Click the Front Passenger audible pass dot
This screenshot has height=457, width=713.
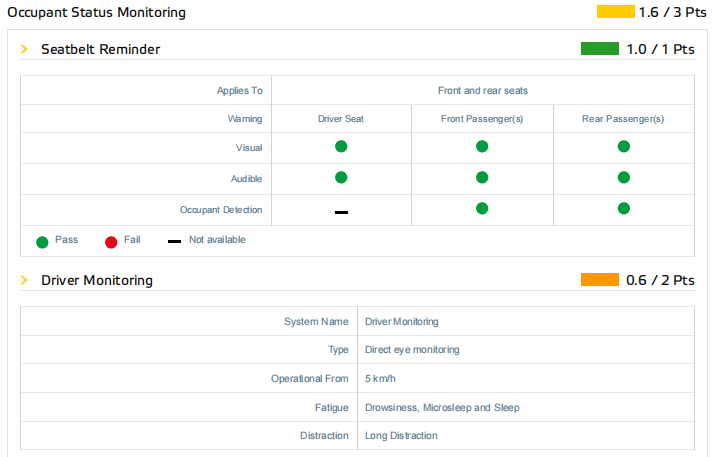pos(482,177)
